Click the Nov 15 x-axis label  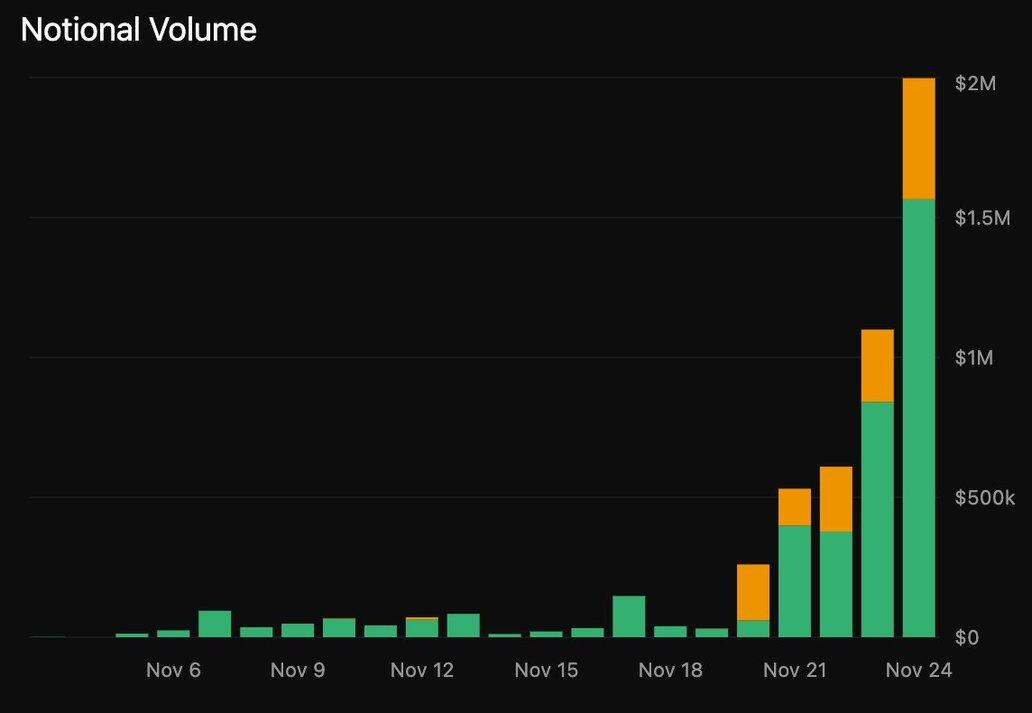pos(546,670)
